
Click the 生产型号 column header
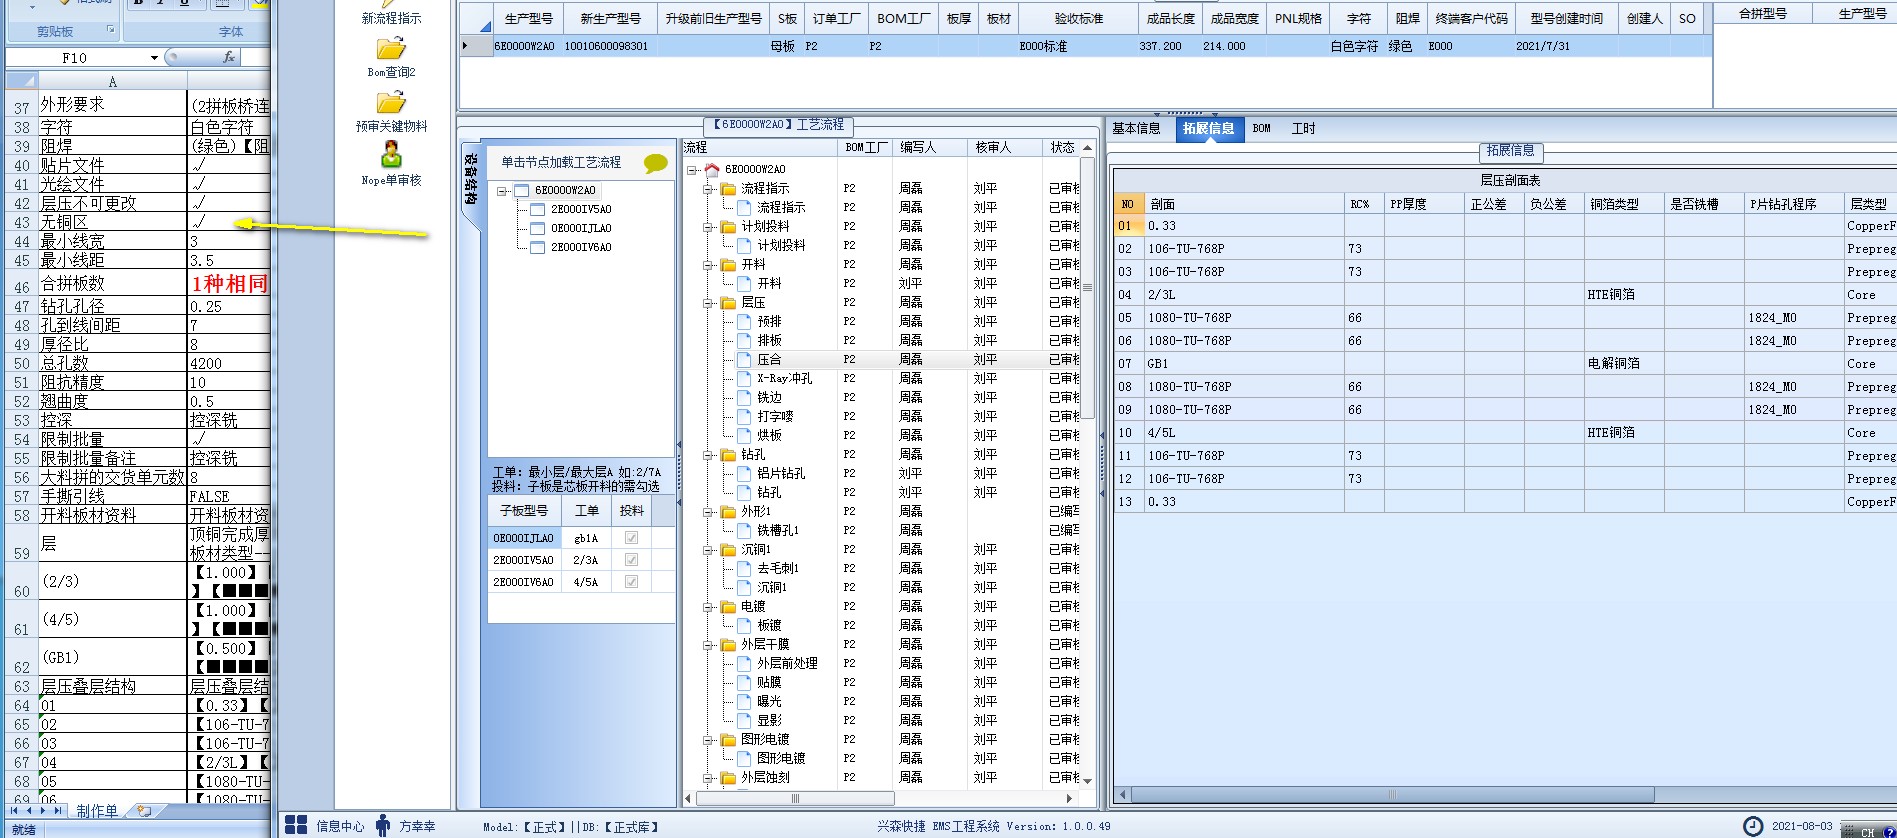tap(528, 18)
